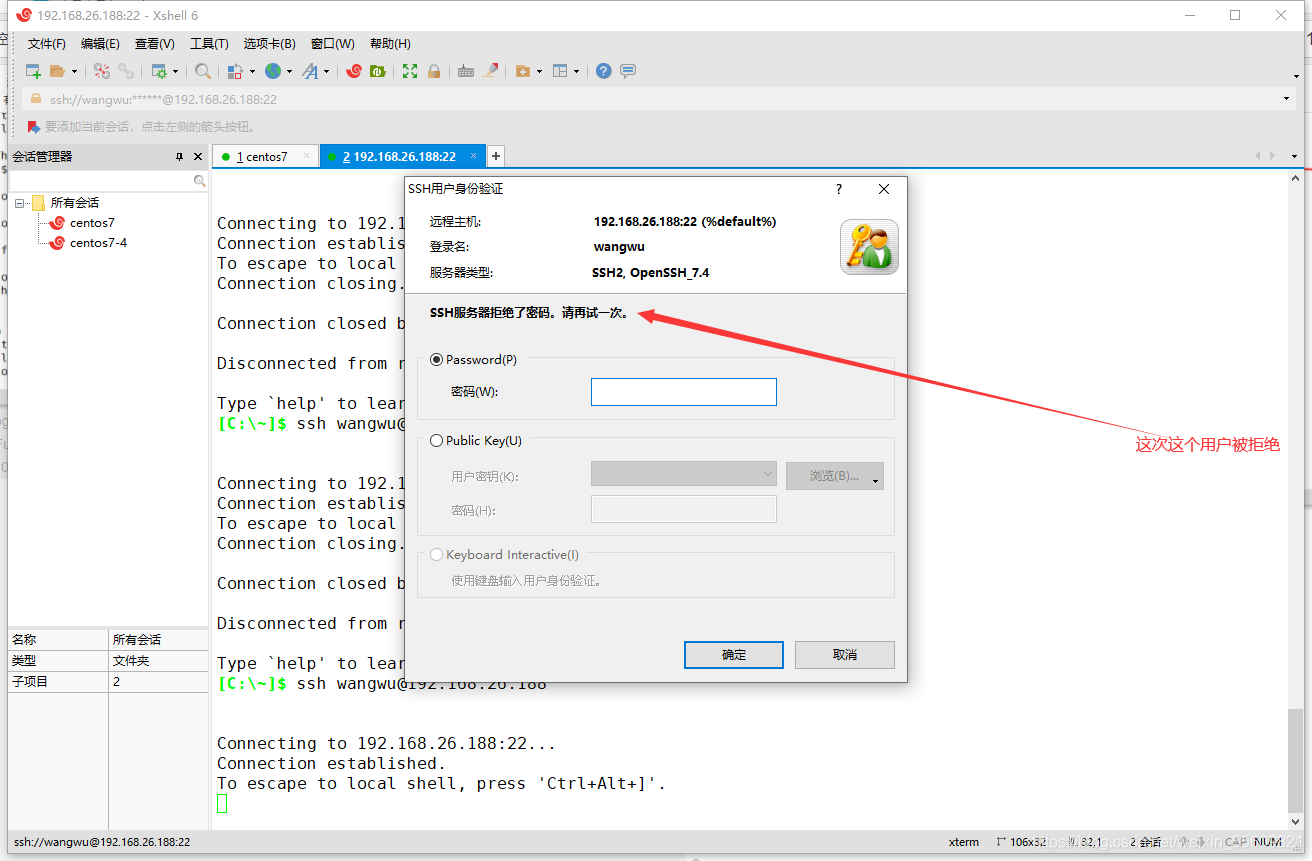Screen dimensions: 1312x861
Task: Open the 编辑(E) menu
Action: [100, 44]
